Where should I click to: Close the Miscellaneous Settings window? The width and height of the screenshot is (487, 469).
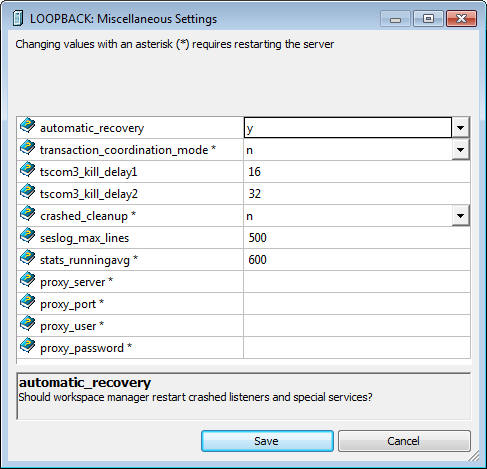point(461,19)
